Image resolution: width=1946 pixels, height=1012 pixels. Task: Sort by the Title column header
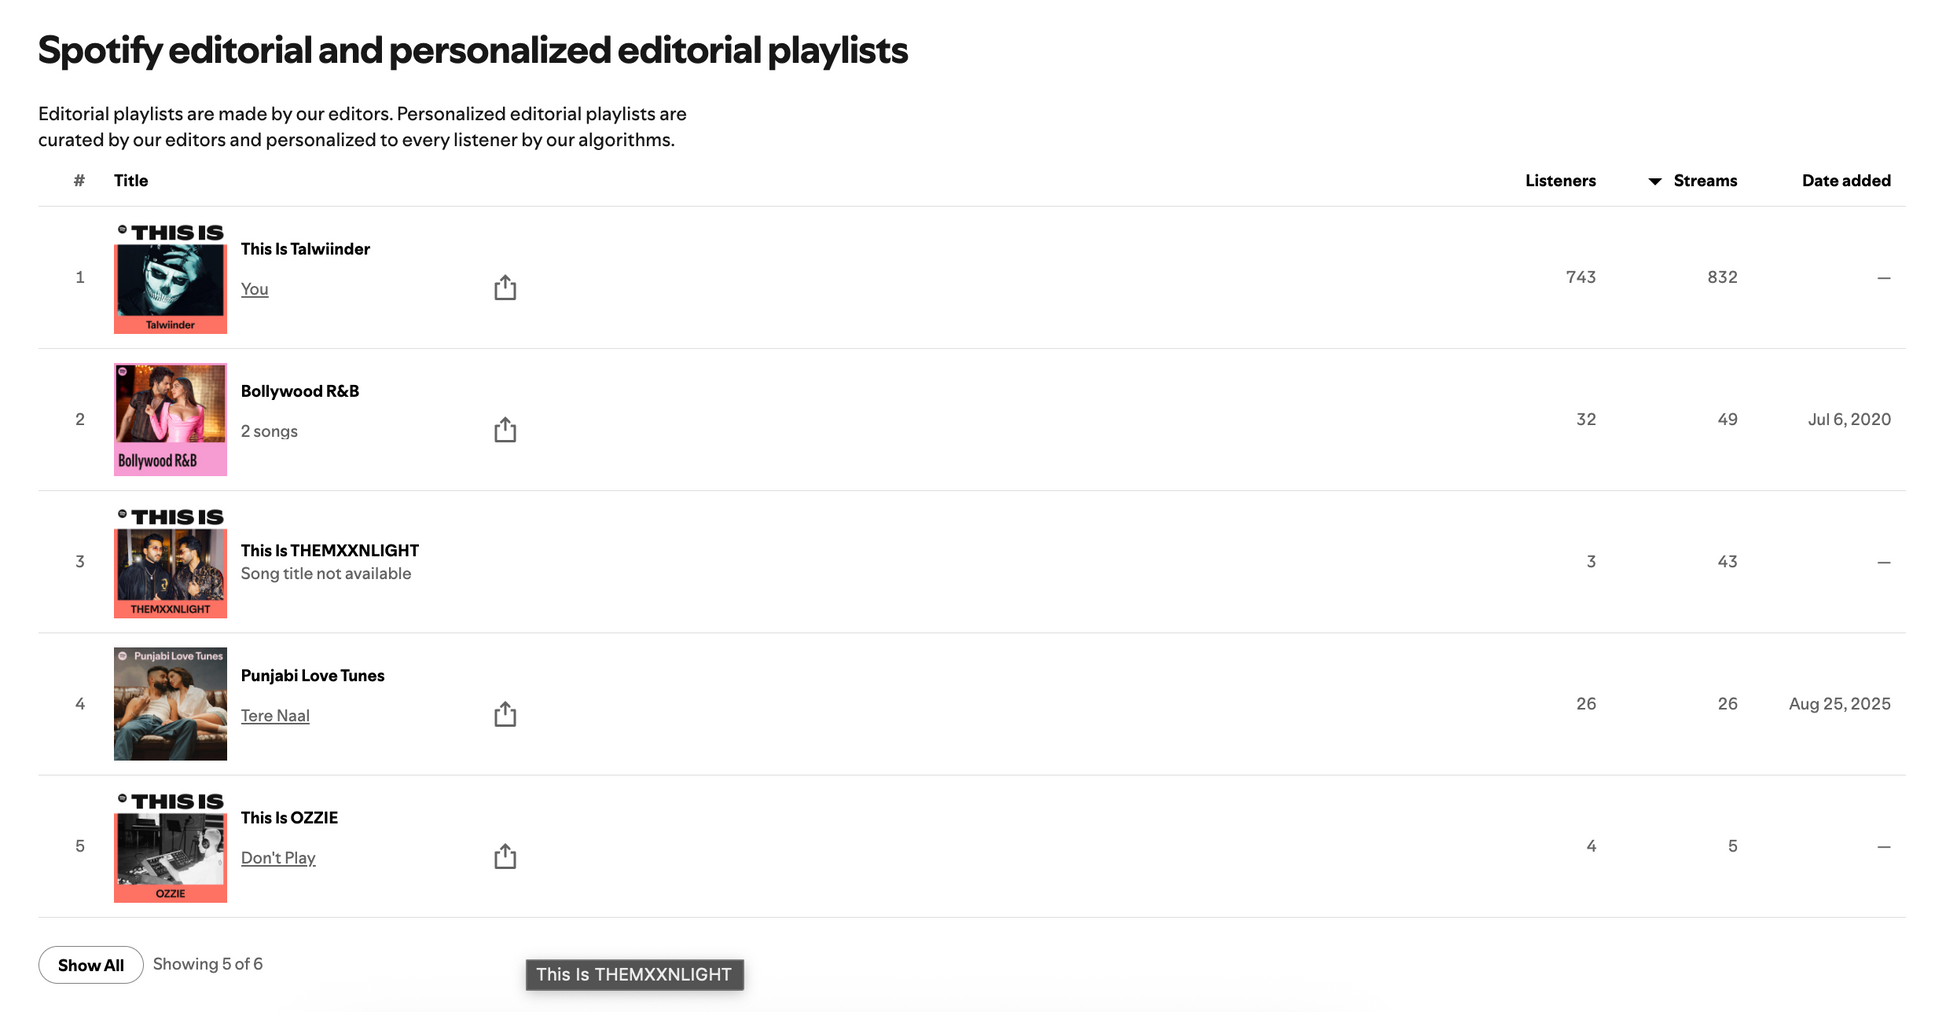131,181
